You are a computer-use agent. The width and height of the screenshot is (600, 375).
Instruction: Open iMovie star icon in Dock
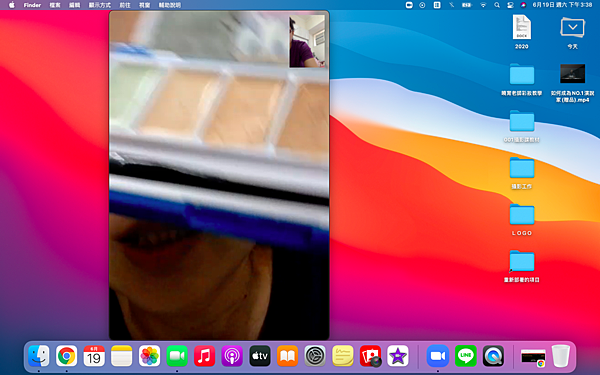398,356
